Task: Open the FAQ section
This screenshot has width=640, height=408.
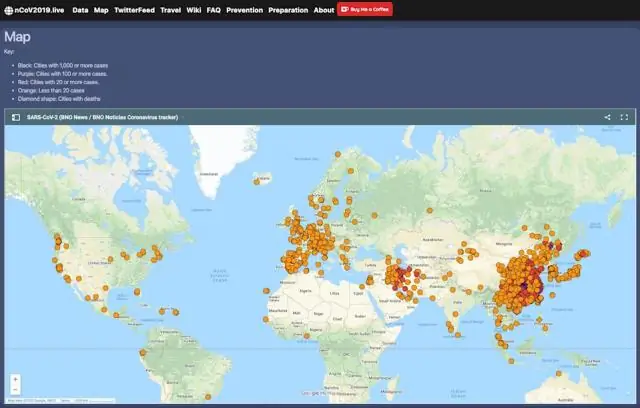Action: tap(213, 10)
